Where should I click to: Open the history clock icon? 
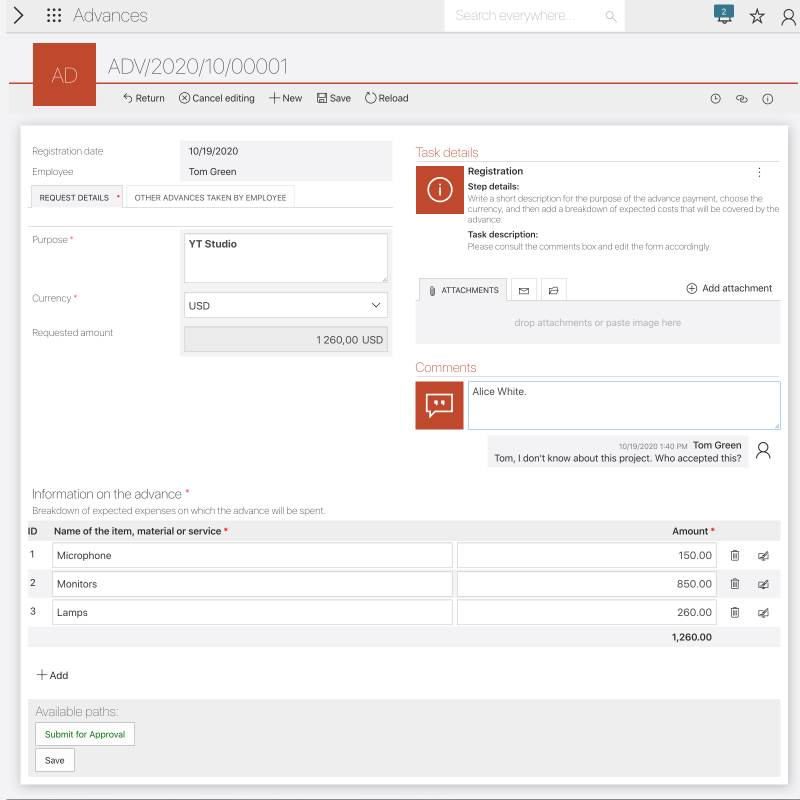715,99
